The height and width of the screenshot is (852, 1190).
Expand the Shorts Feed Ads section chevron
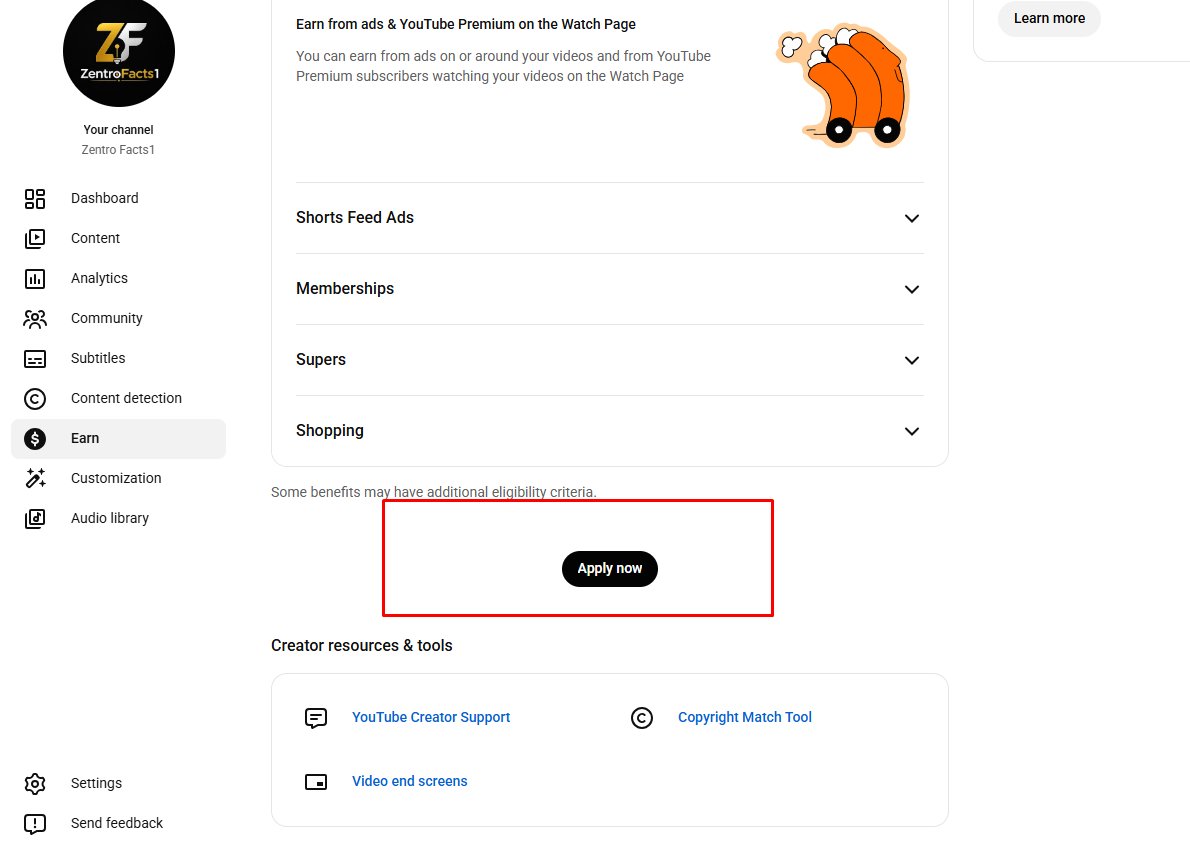(x=912, y=219)
